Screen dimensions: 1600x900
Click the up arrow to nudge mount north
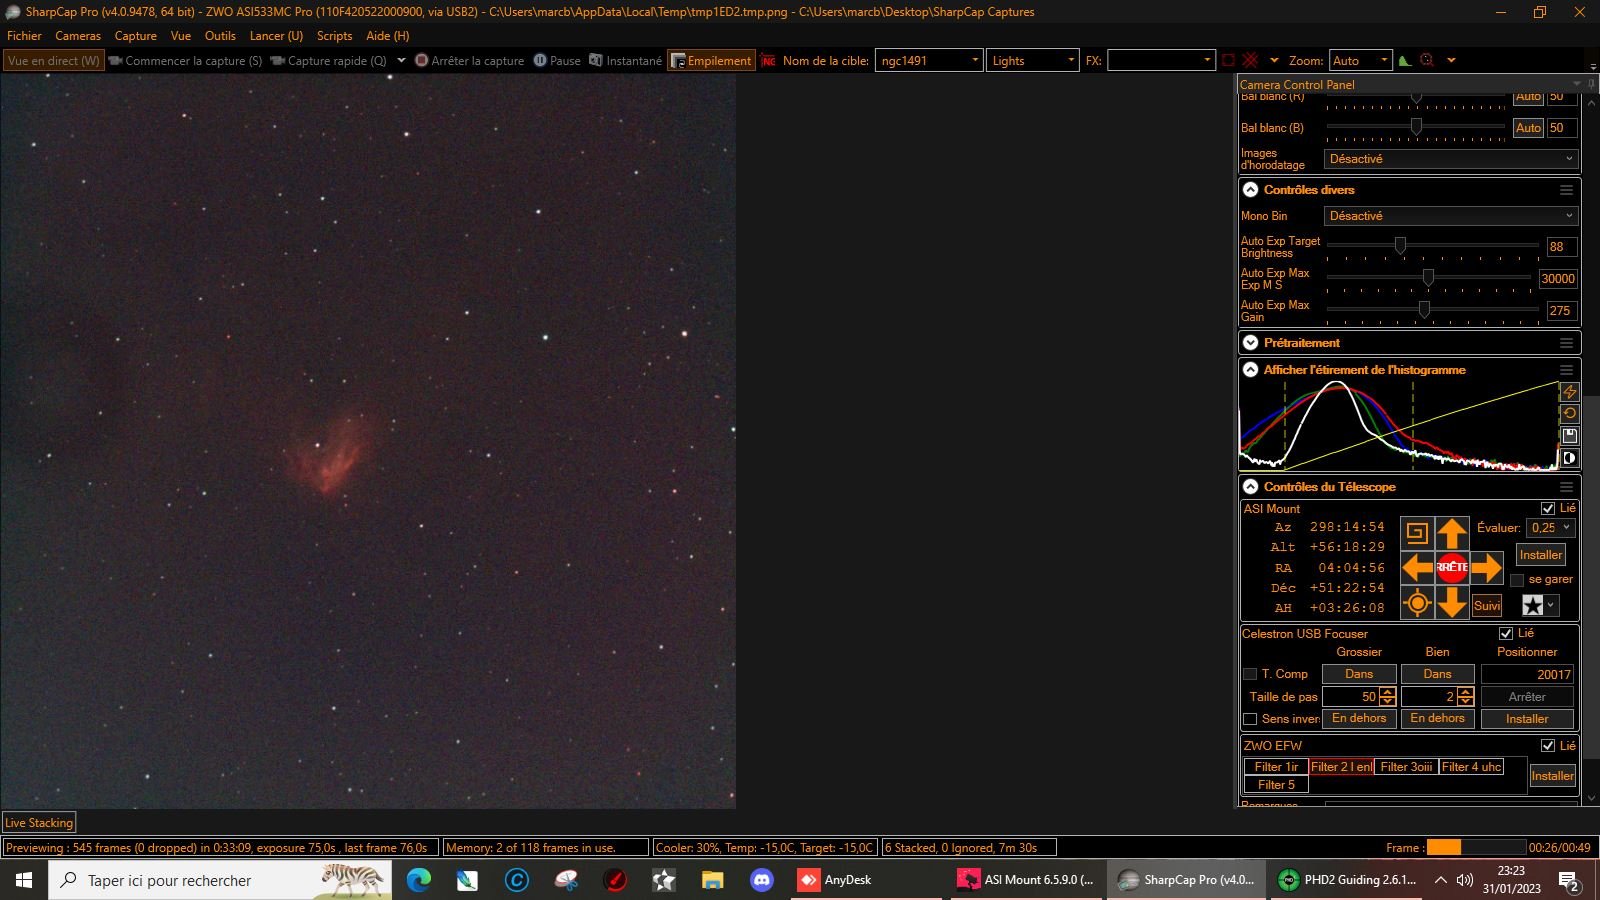[x=1452, y=533]
